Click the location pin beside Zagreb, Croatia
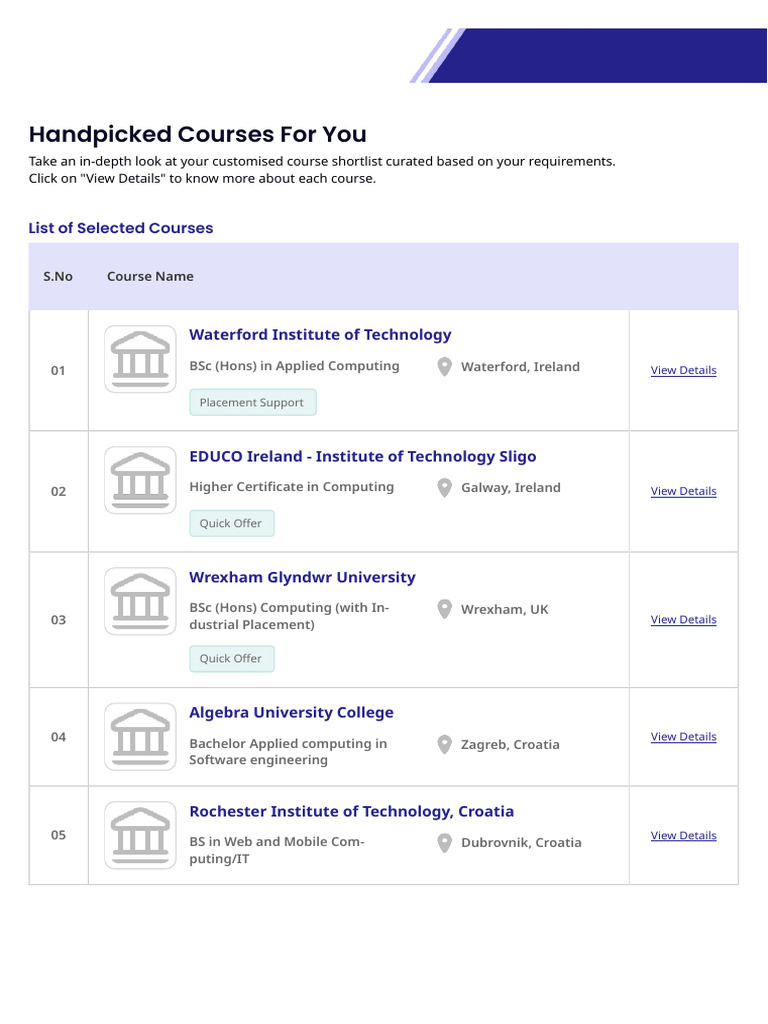This screenshot has height=1024, width=768. click(445, 744)
